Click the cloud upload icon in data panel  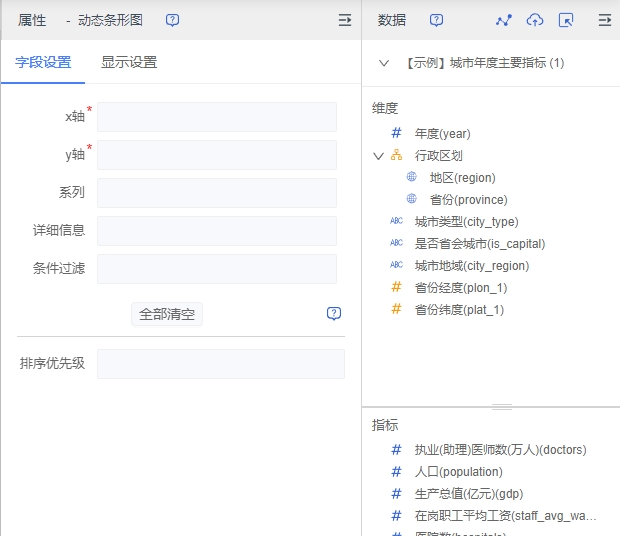pyautogui.click(x=535, y=20)
